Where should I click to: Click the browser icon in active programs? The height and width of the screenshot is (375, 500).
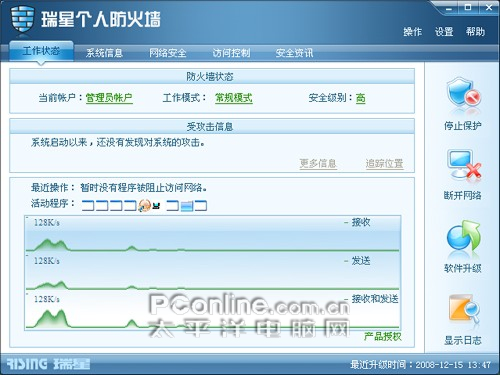[145, 206]
